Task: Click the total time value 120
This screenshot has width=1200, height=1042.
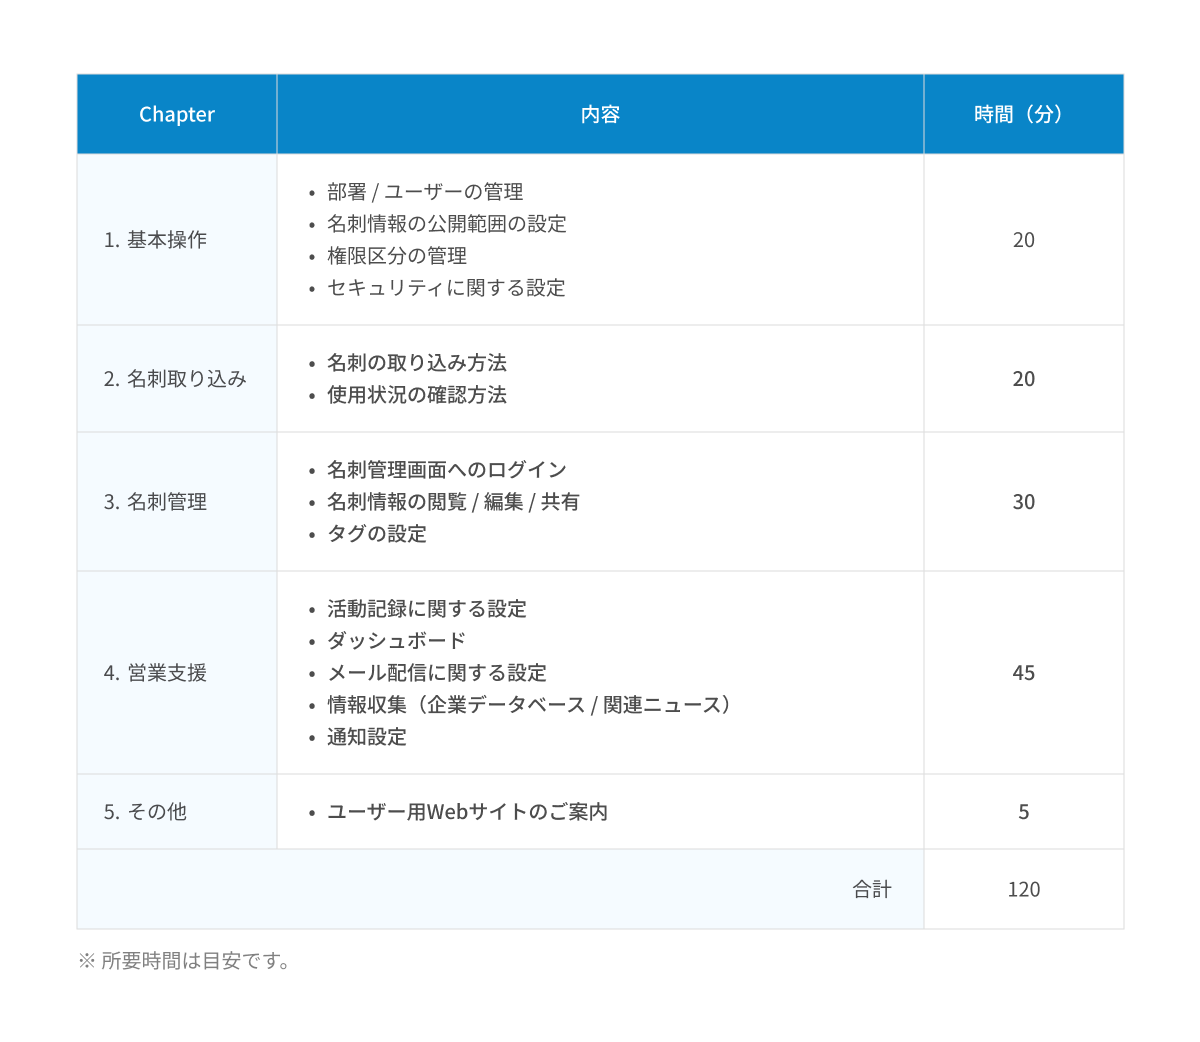Action: 1023,889
